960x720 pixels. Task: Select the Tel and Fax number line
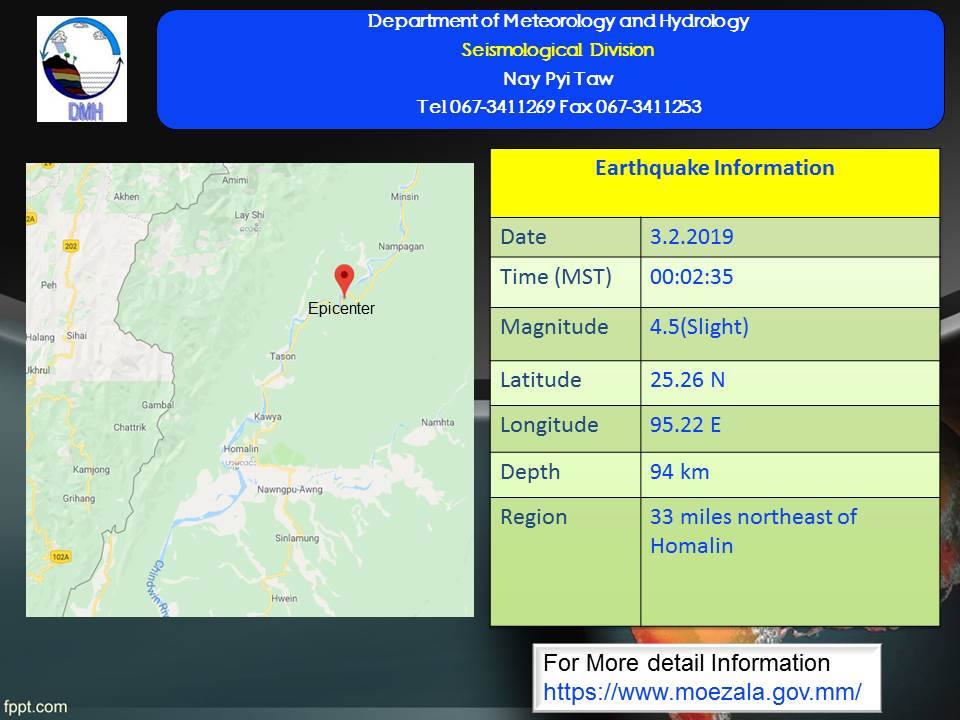pos(559,107)
